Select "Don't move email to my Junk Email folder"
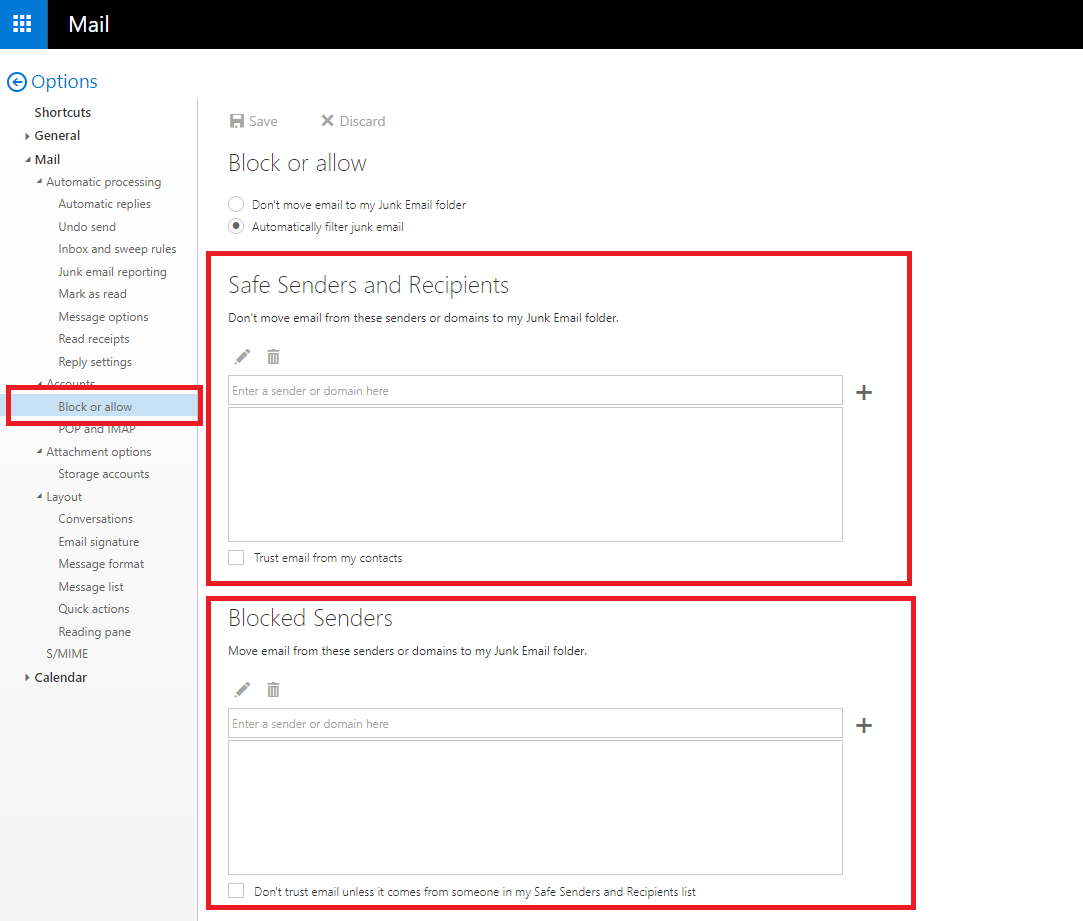The image size is (1083, 921). pos(236,204)
